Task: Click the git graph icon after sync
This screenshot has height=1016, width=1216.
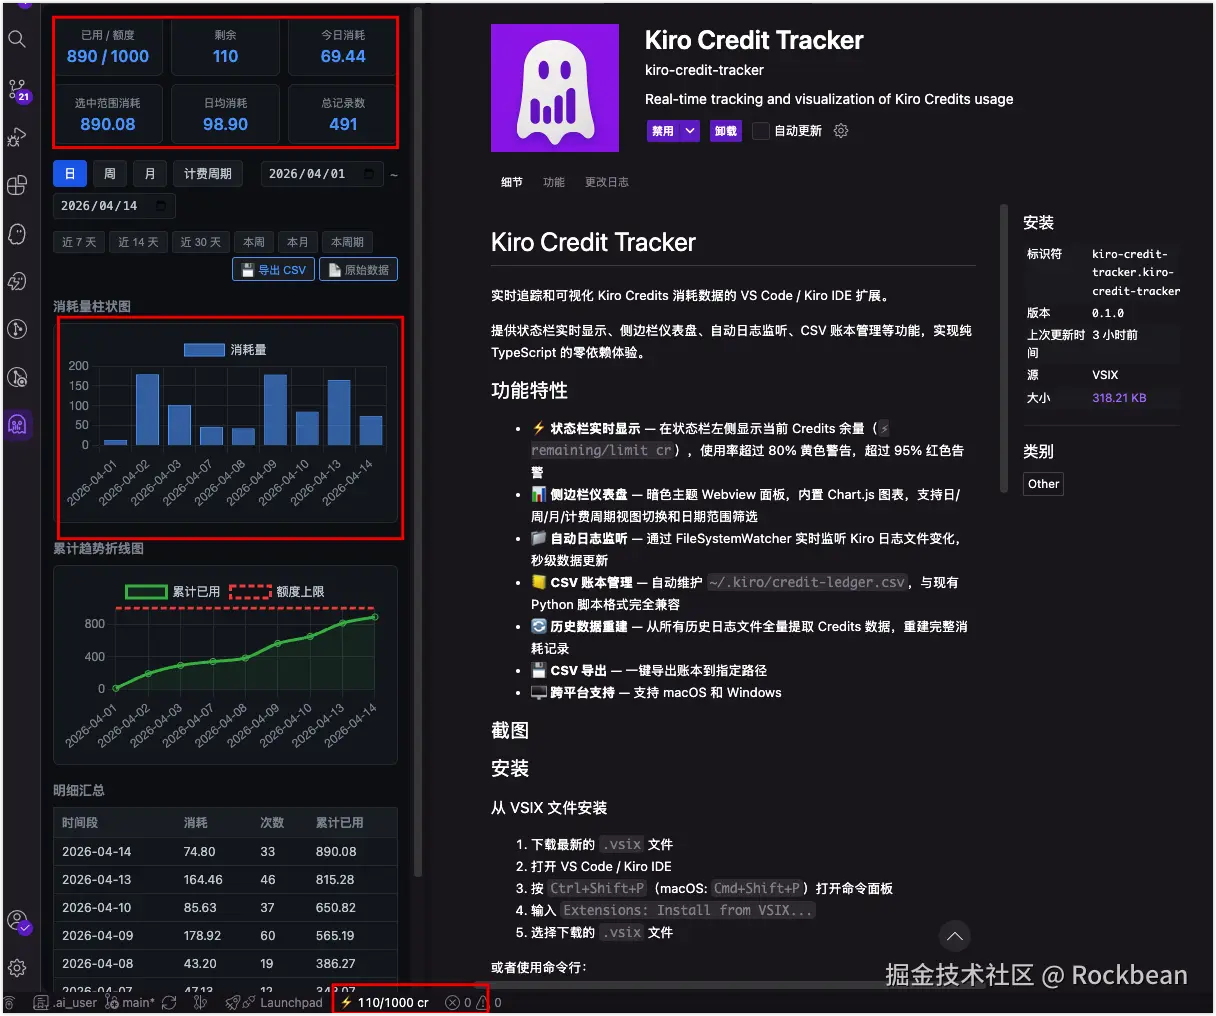Action: 200,1002
